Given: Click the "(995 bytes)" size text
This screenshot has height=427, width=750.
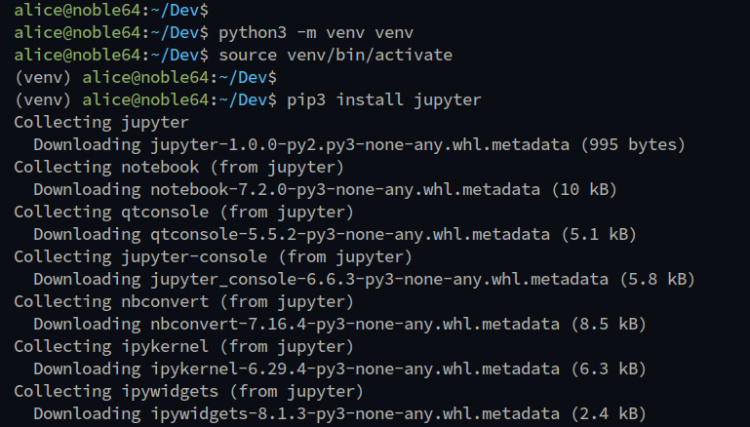Looking at the screenshot, I should (633, 144).
